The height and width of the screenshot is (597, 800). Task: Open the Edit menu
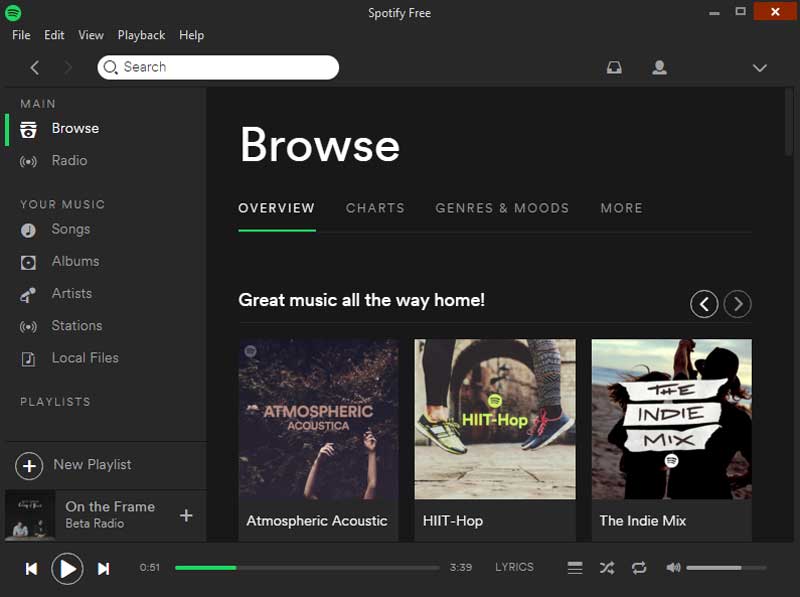pos(54,35)
